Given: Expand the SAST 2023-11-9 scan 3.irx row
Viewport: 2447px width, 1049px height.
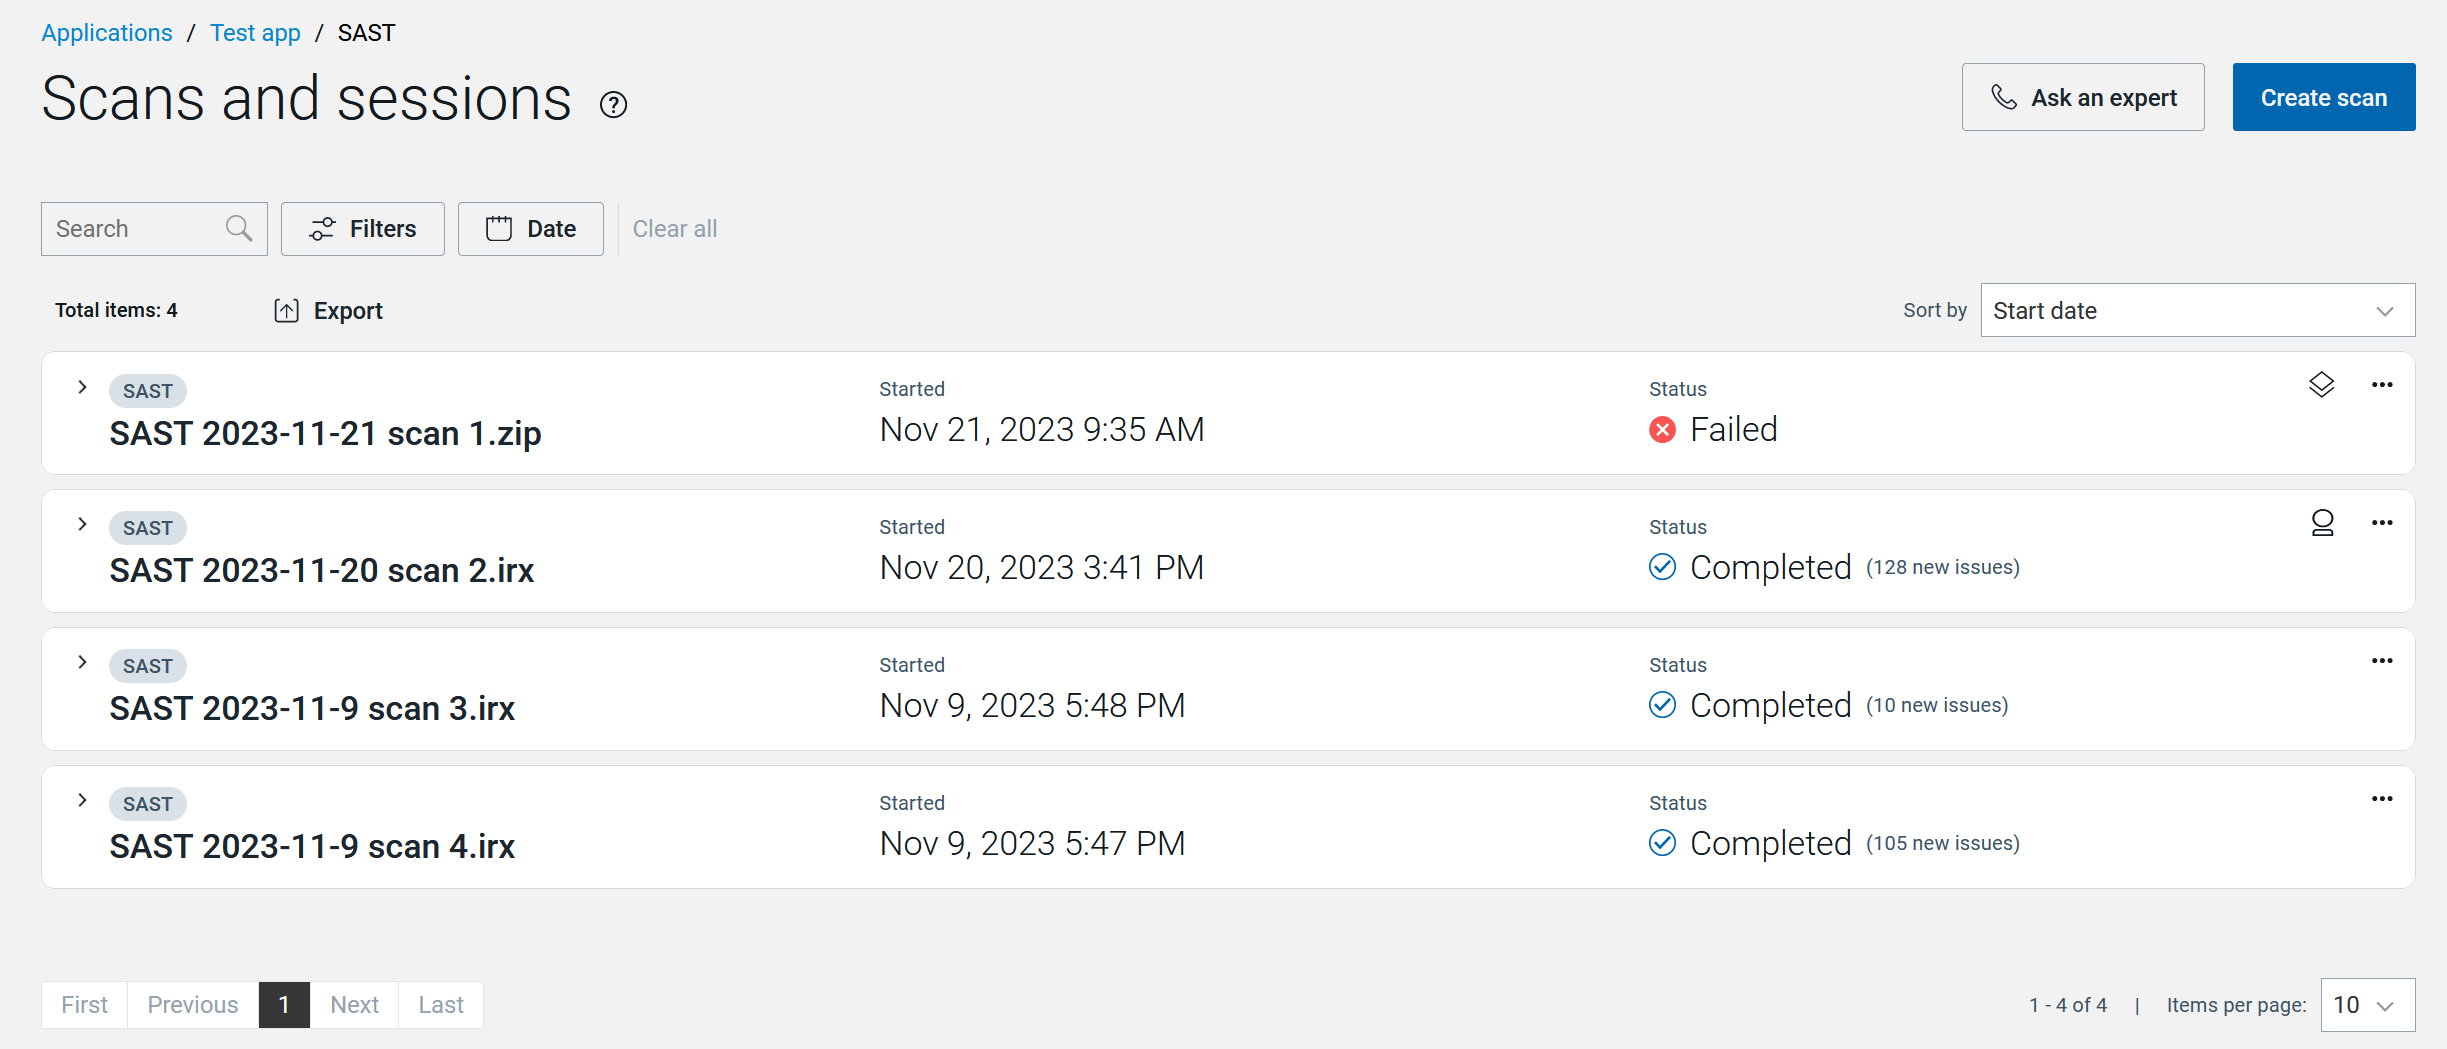Looking at the screenshot, I should coord(83,662).
